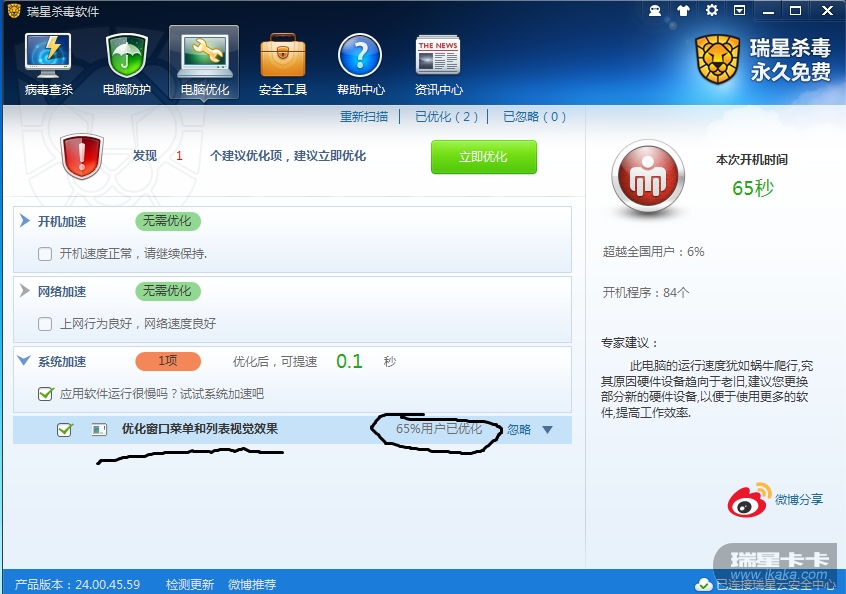846x594 pixels.
Task: View the 已优化 (2) list
Action: click(447, 117)
